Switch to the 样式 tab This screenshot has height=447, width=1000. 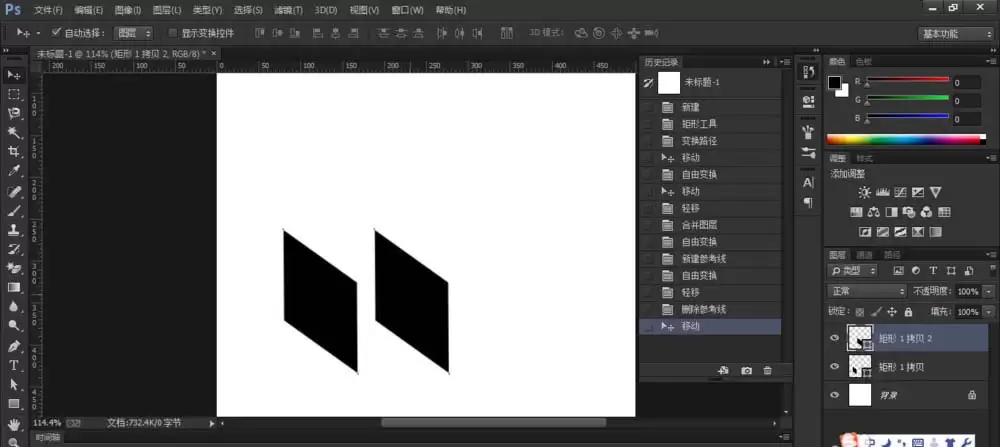tap(864, 158)
